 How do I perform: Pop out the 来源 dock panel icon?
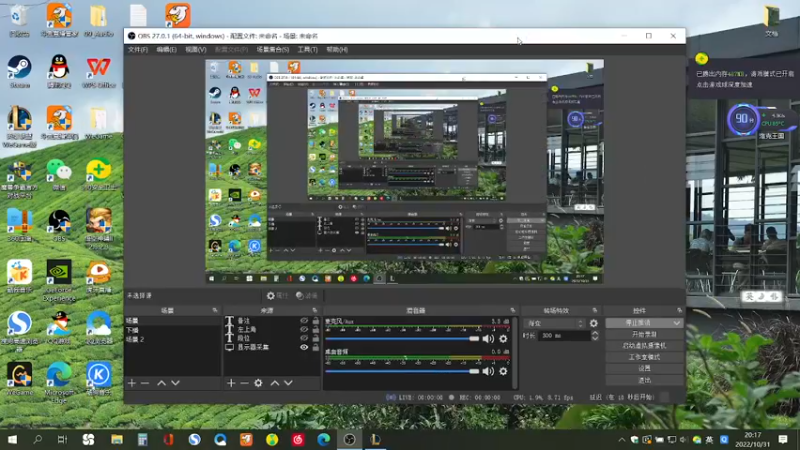pyautogui.click(x=314, y=310)
